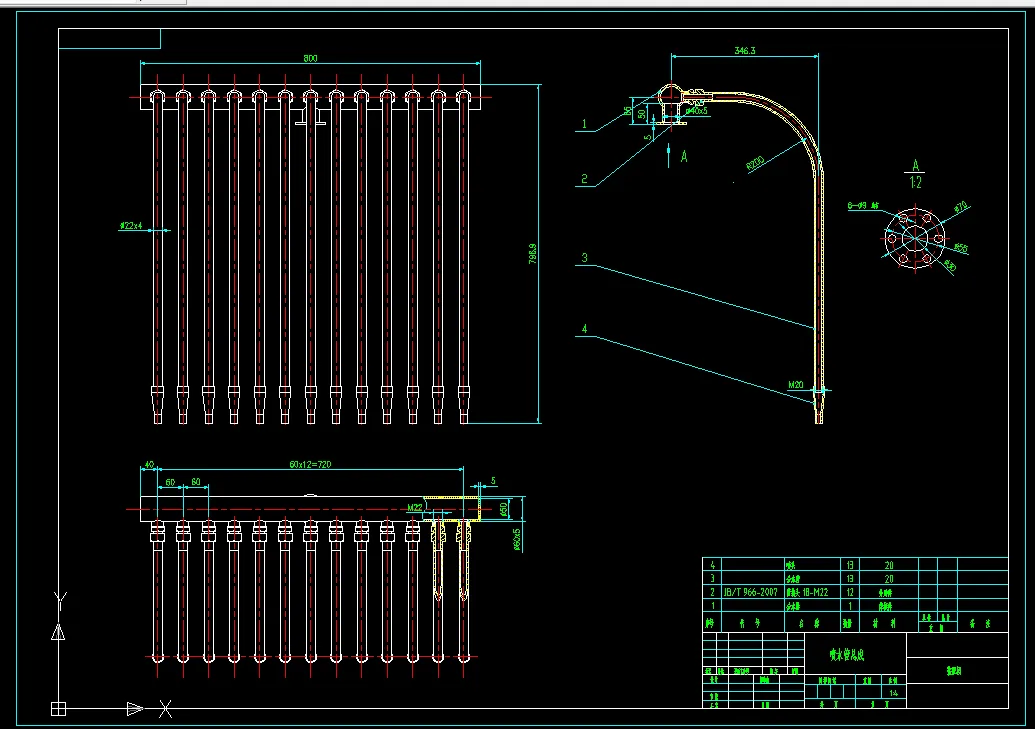Select the 800 width dimension text
1035x729 pixels.
tap(310, 59)
